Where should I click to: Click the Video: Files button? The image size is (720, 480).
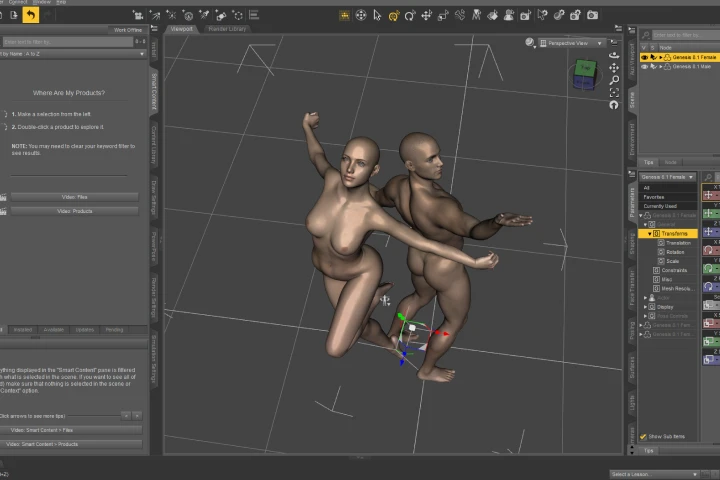point(74,197)
